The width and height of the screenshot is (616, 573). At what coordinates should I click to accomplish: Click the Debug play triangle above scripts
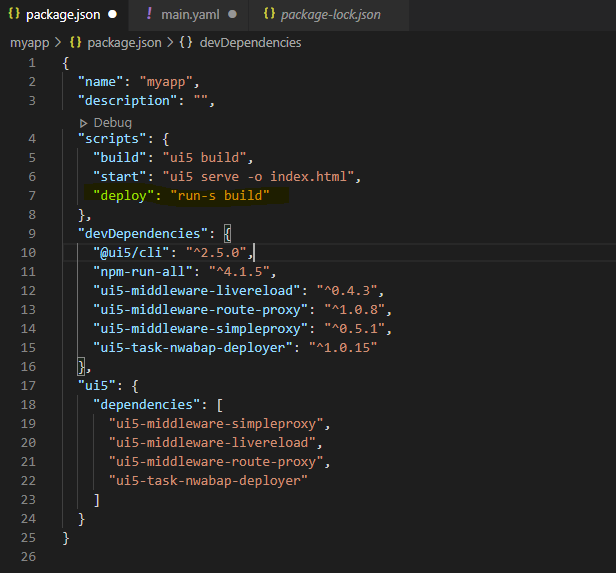pyautogui.click(x=83, y=122)
